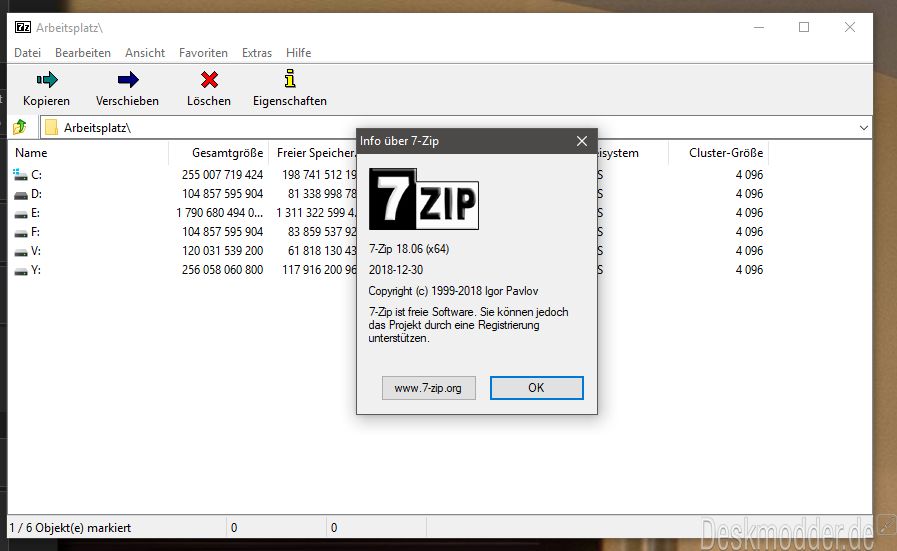Click version text 7-Zip 18.06 (x64)
897x551 pixels.
(x=409, y=249)
